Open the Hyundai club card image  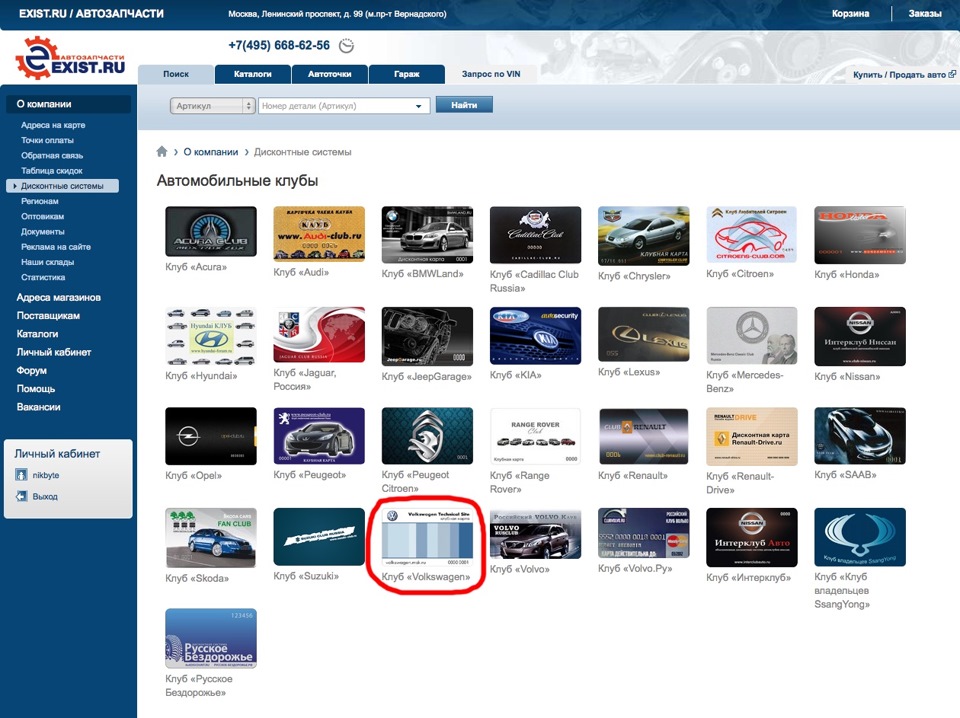211,336
